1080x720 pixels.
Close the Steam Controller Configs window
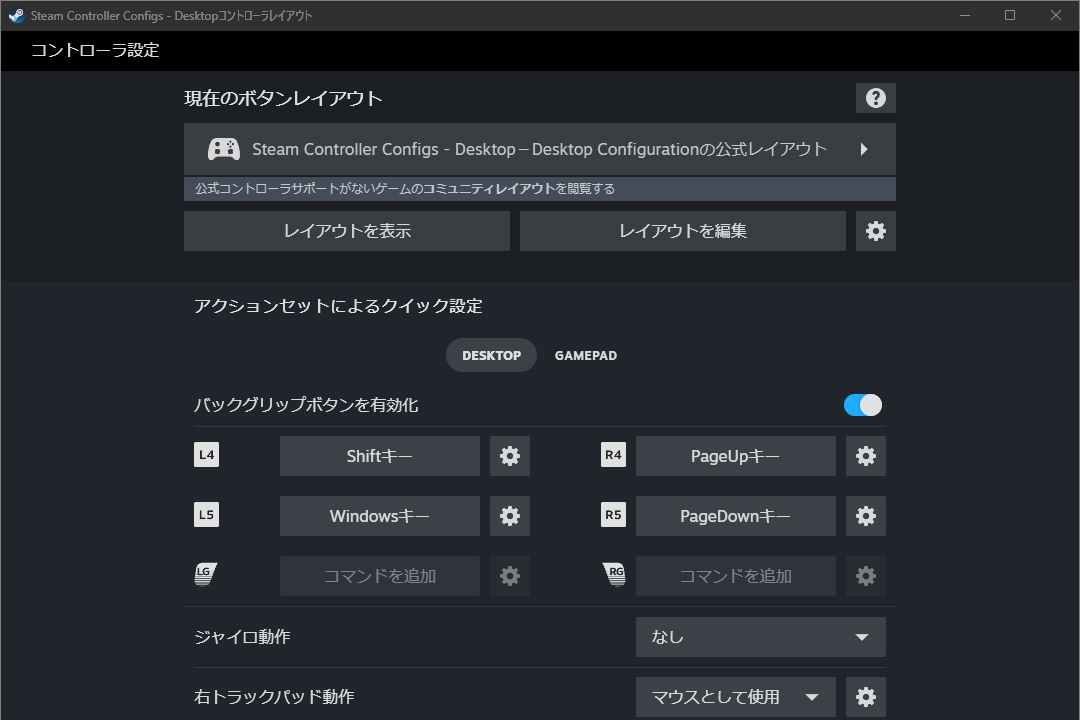(x=1056, y=15)
